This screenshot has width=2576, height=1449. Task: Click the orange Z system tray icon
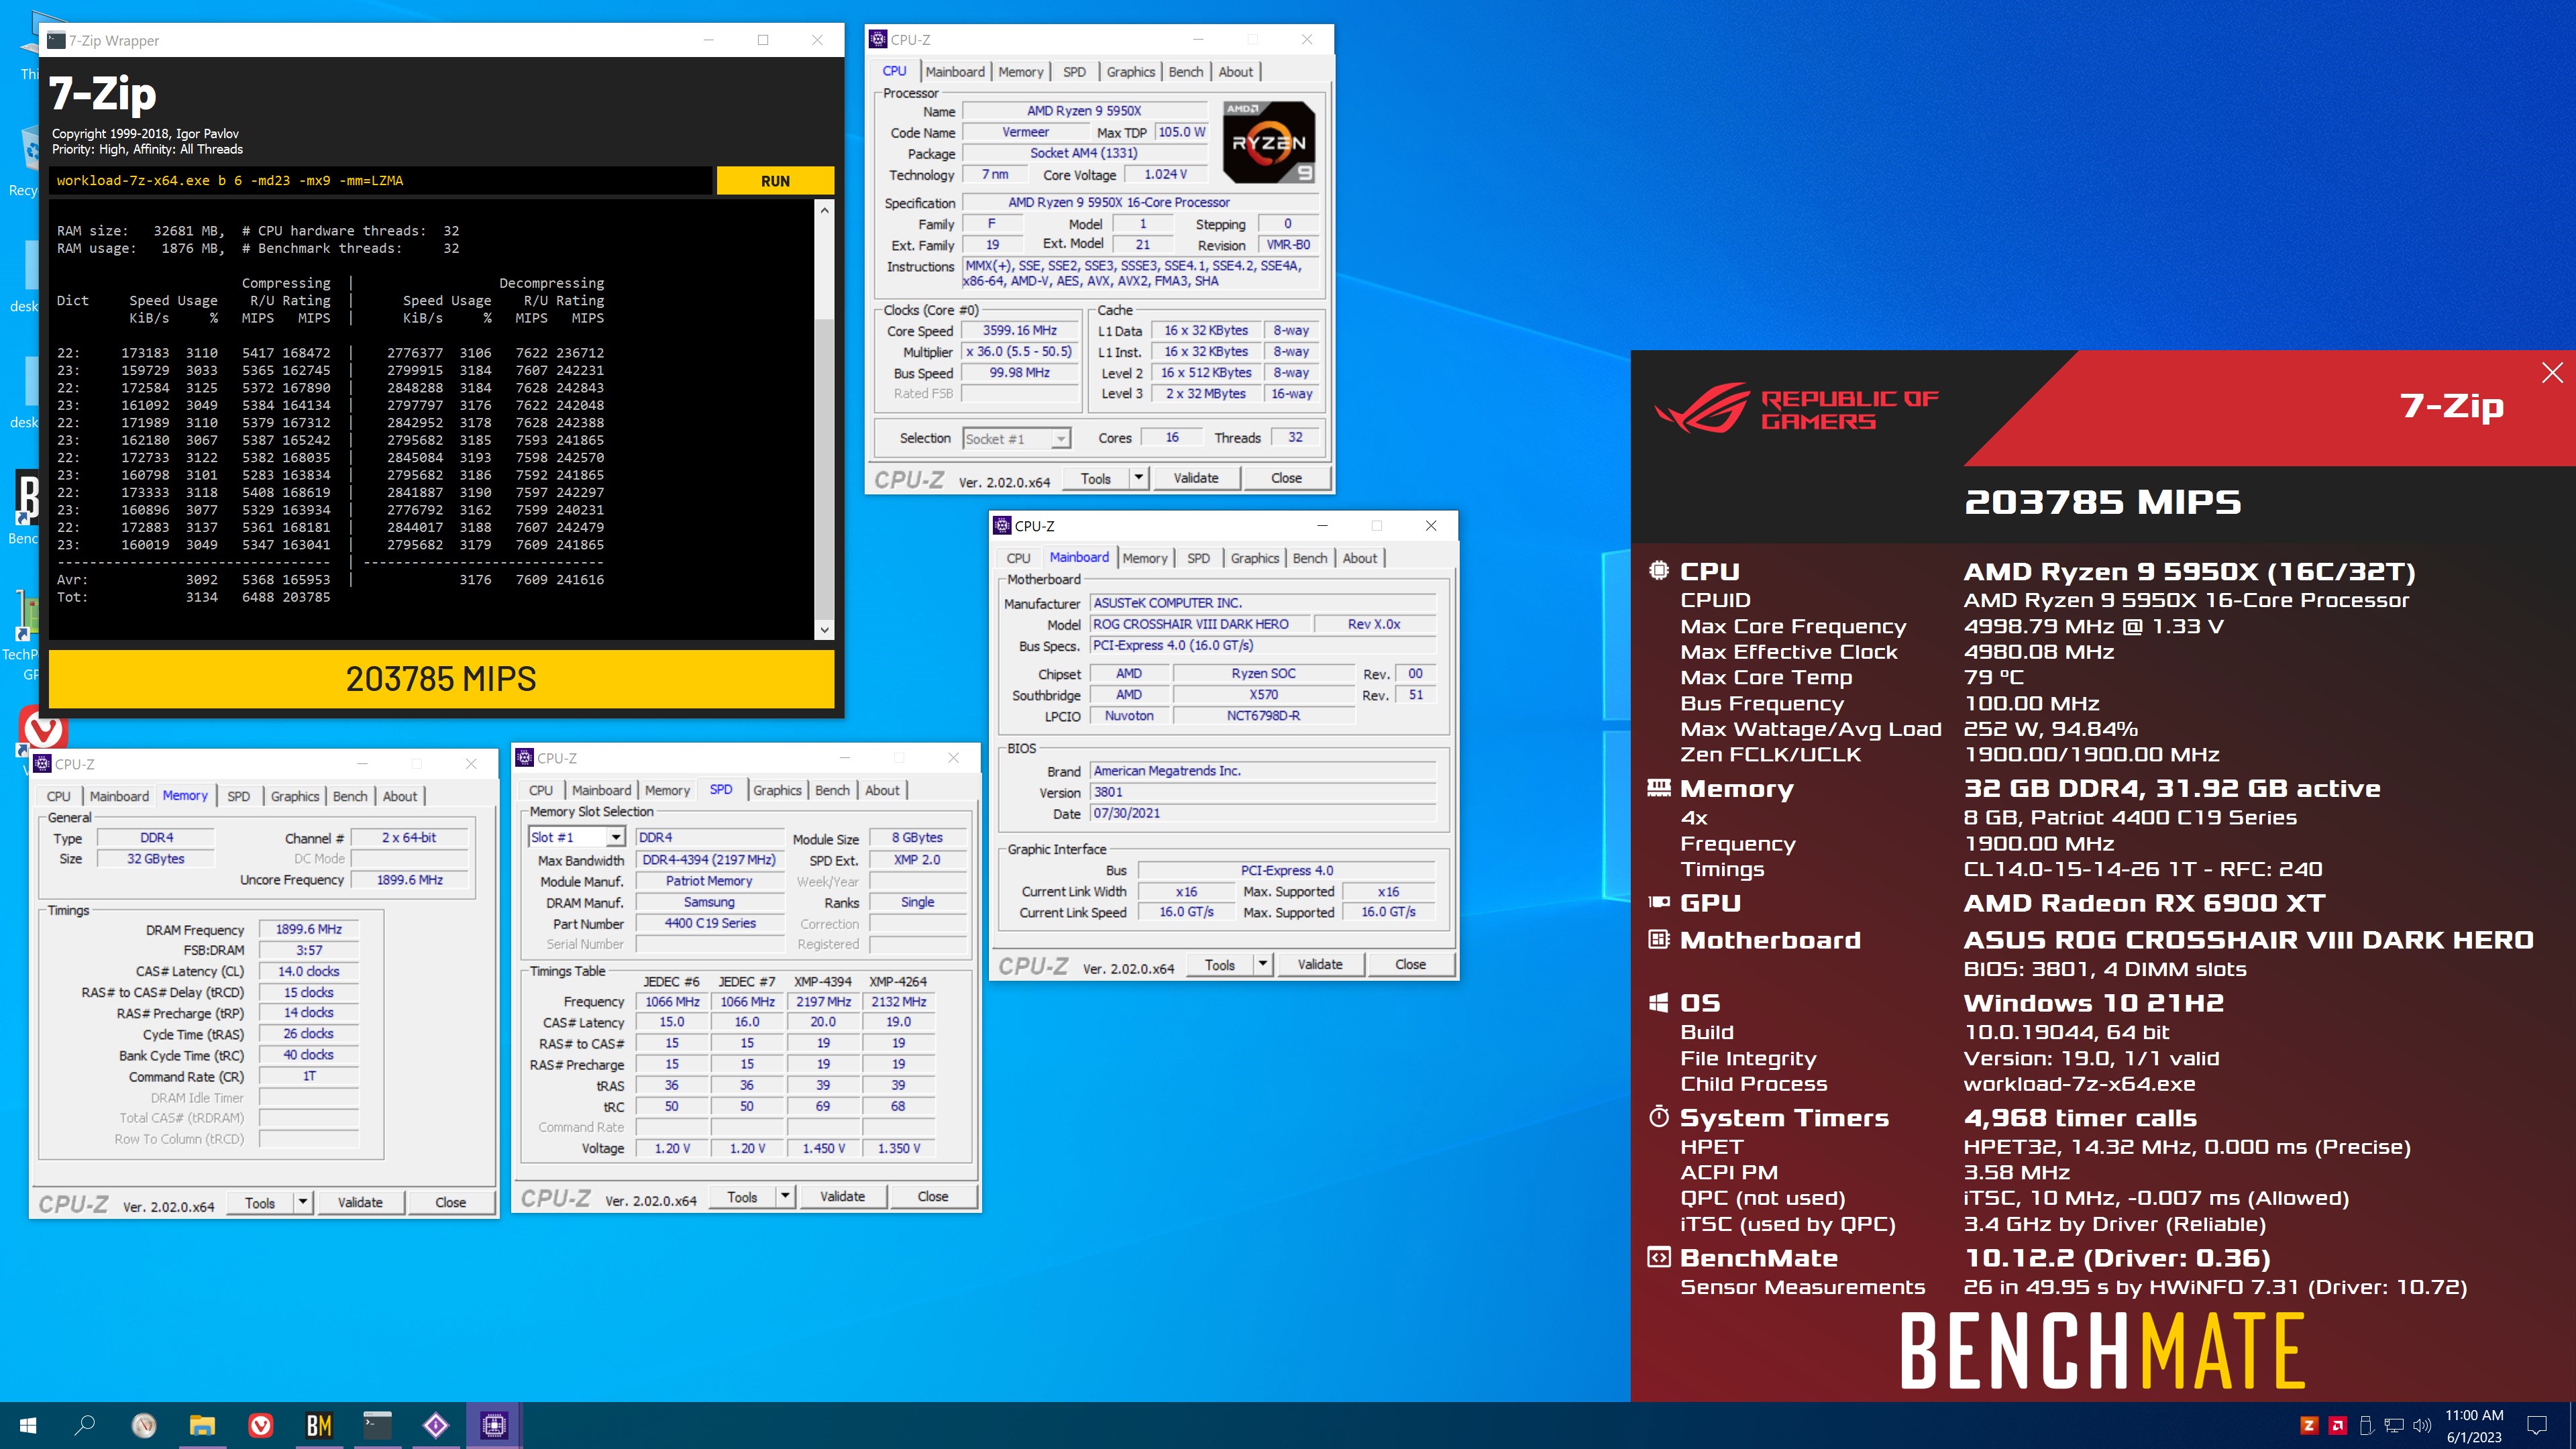[2309, 1425]
